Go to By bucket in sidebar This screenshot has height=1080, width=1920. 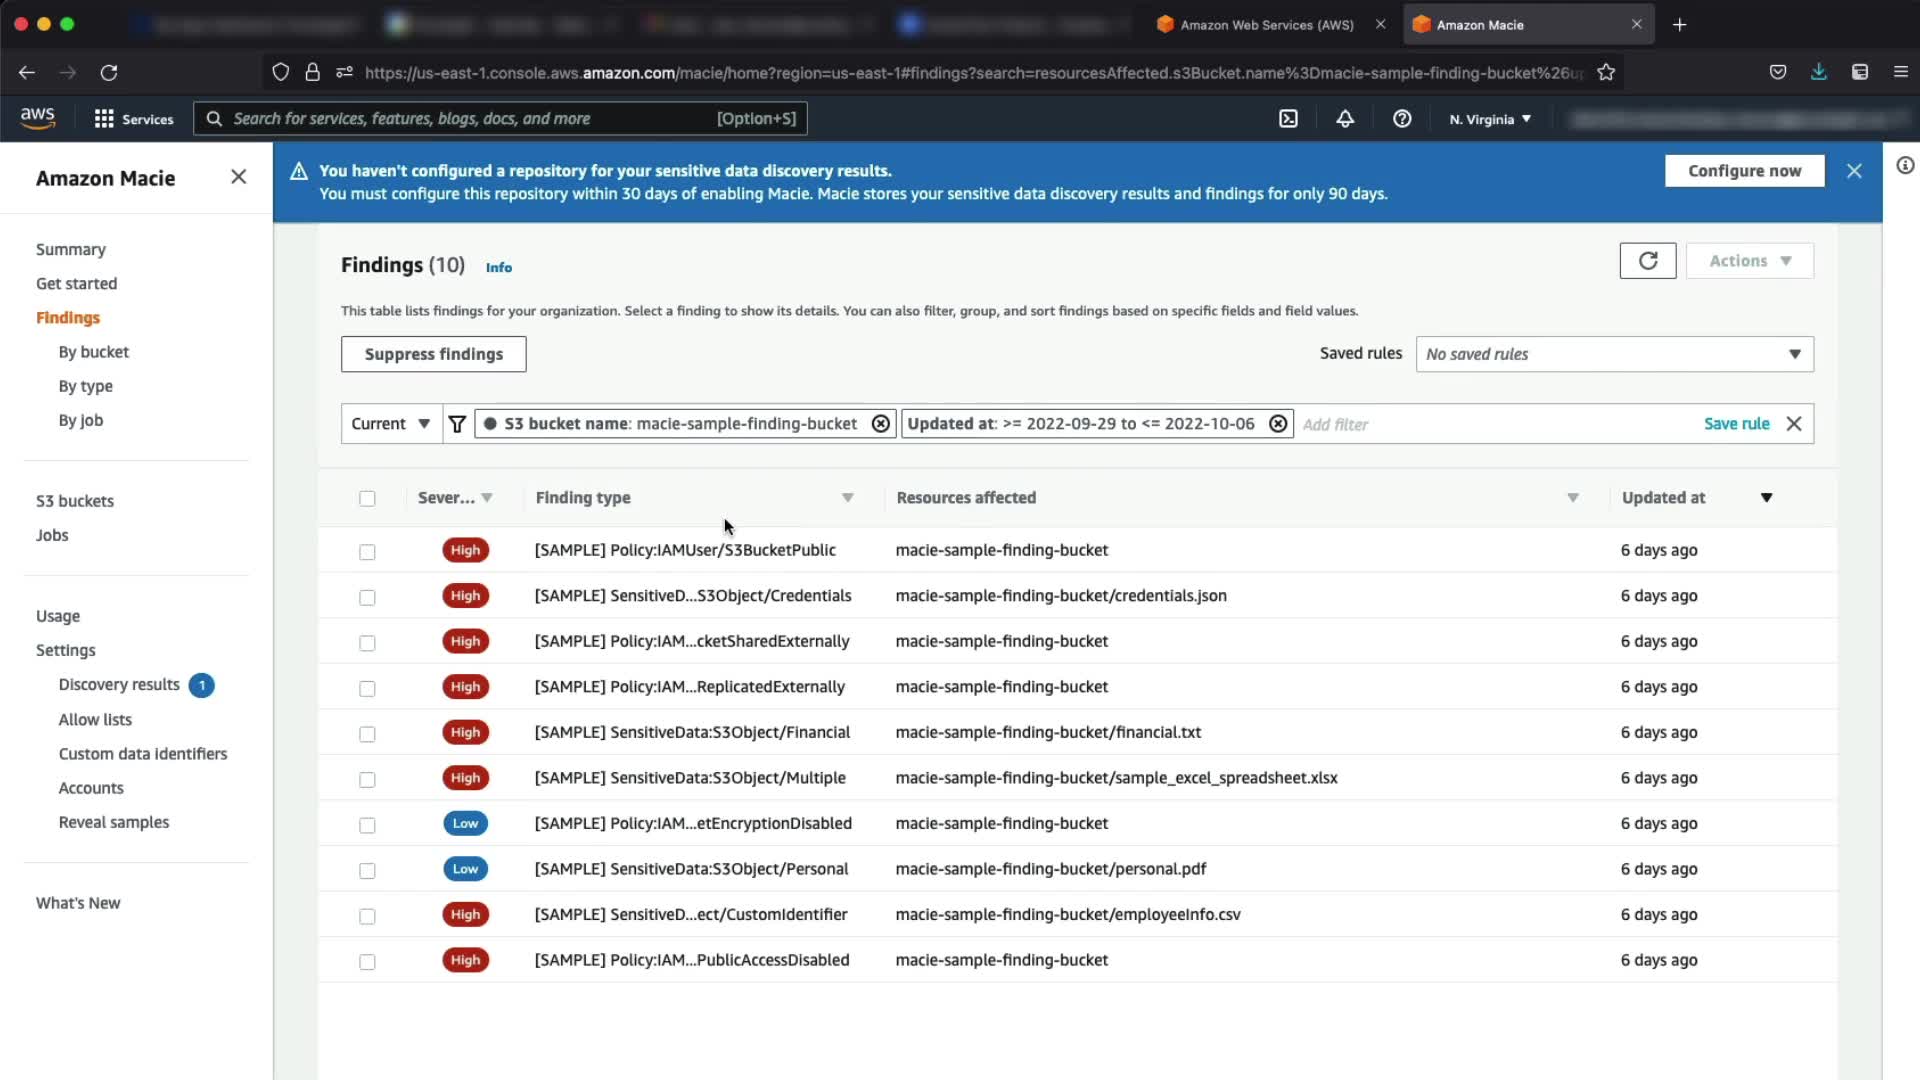[93, 352]
